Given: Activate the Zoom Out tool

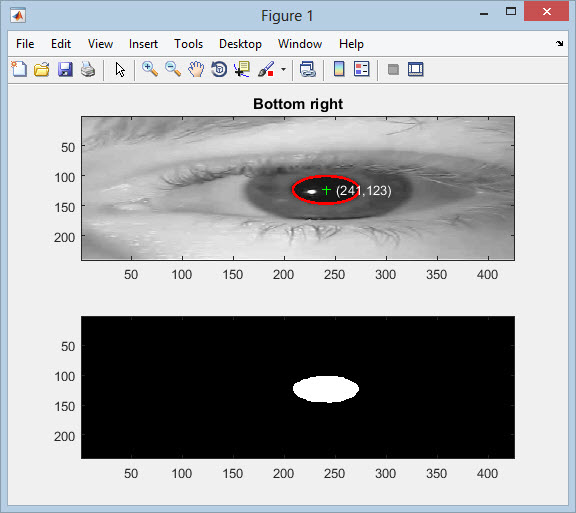Looking at the screenshot, I should [173, 69].
